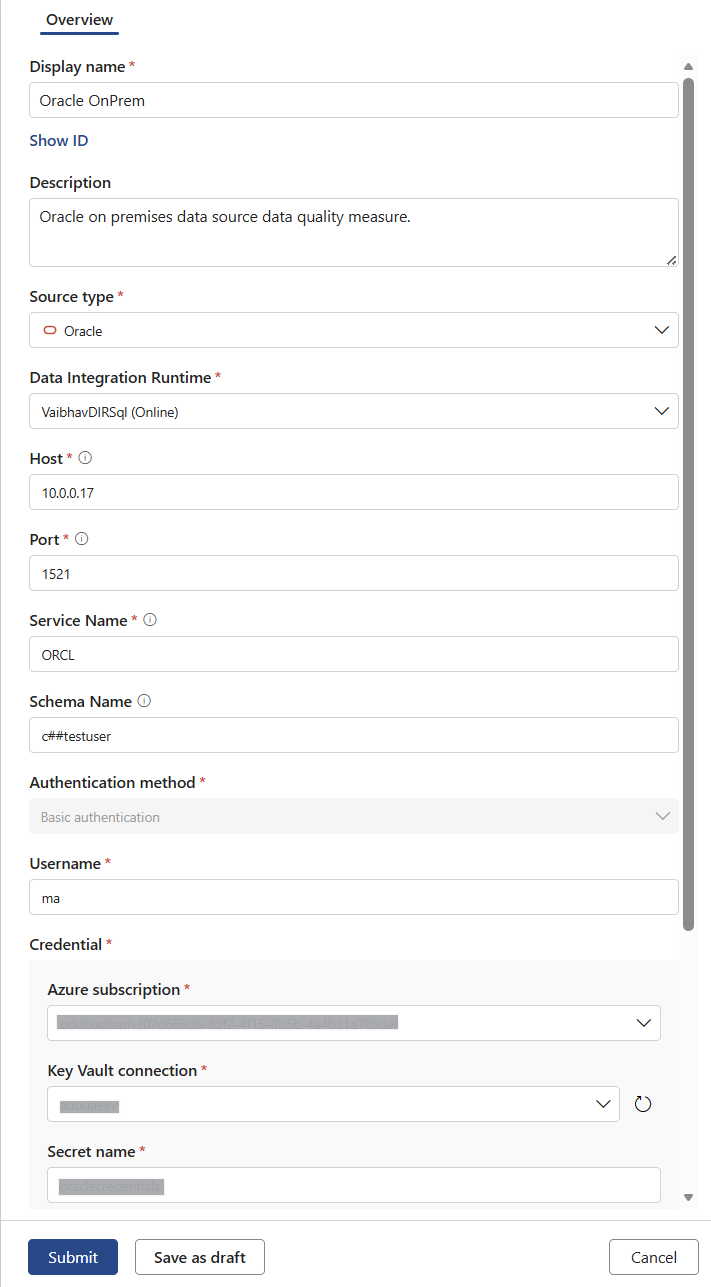Open the Authentication method dropdown
The width and height of the screenshot is (711, 1287).
click(x=661, y=816)
